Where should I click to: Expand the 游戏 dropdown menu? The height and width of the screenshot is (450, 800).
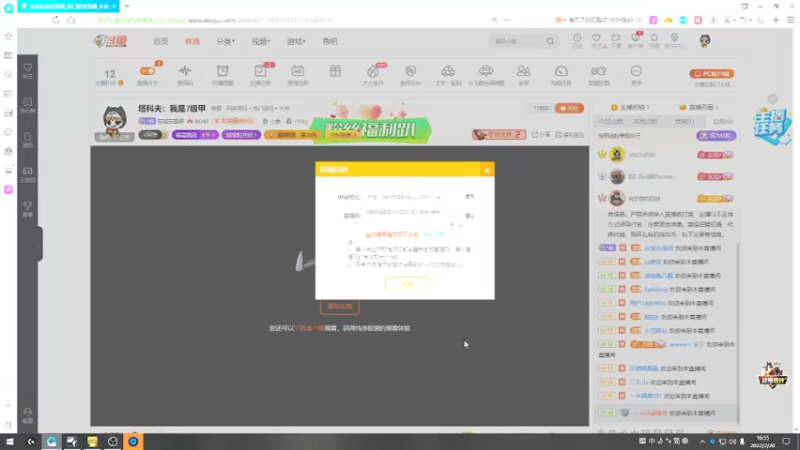tap(296, 41)
